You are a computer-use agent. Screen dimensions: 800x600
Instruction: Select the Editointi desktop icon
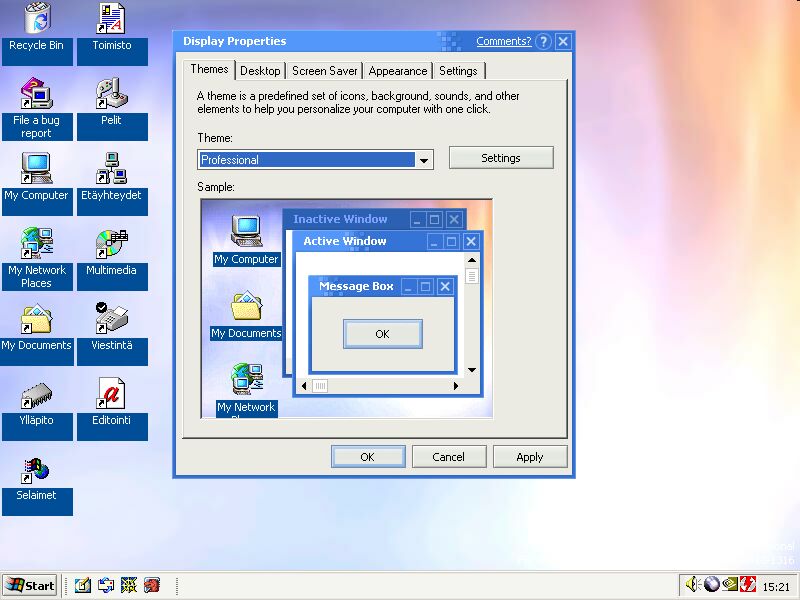click(111, 395)
